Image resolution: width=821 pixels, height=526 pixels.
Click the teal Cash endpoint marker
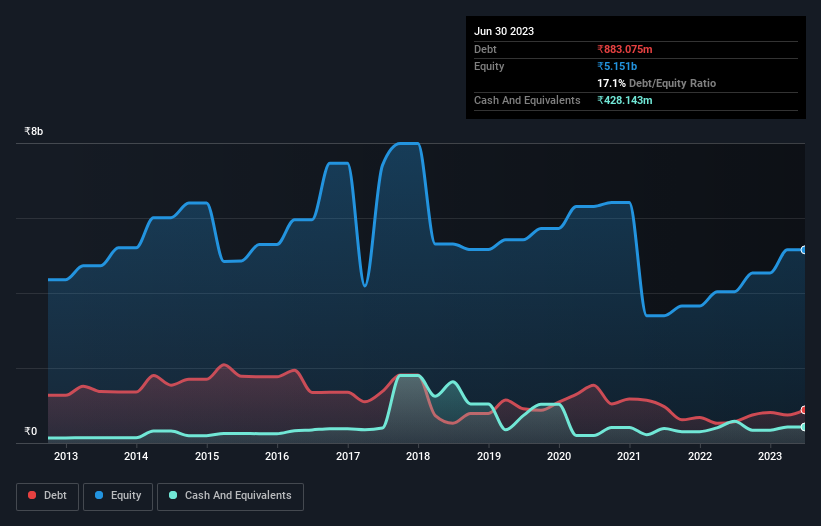pyautogui.click(x=804, y=427)
